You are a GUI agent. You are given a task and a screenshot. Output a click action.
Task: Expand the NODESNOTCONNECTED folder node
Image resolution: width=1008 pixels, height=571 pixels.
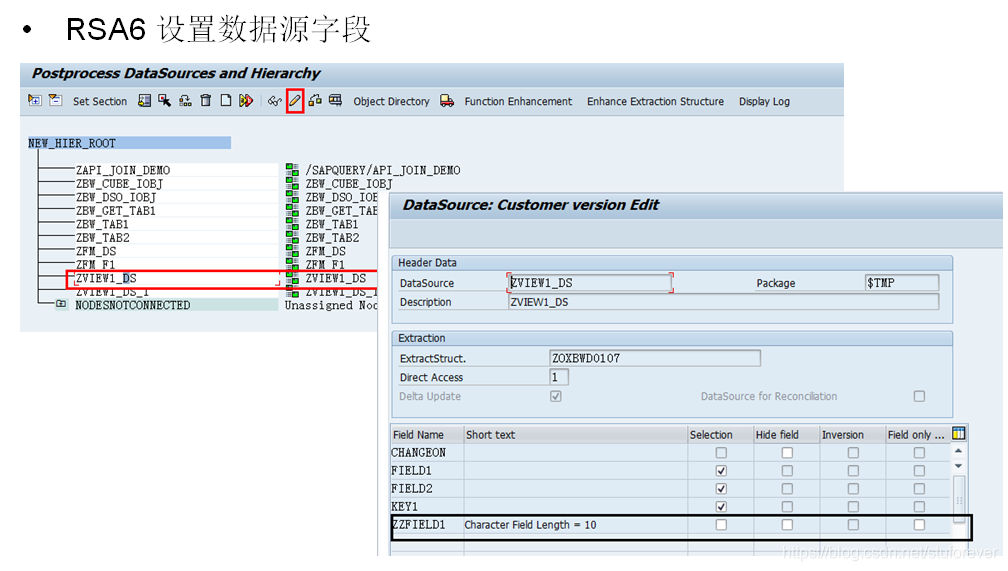[60, 304]
